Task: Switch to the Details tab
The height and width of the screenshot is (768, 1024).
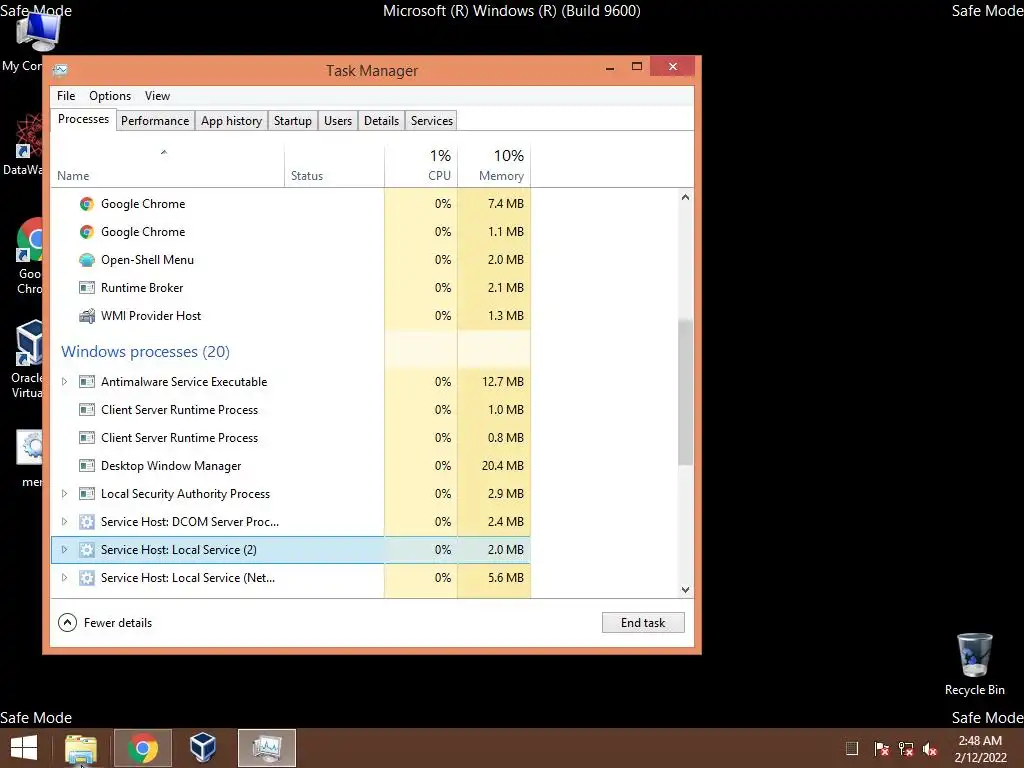Action: click(381, 121)
